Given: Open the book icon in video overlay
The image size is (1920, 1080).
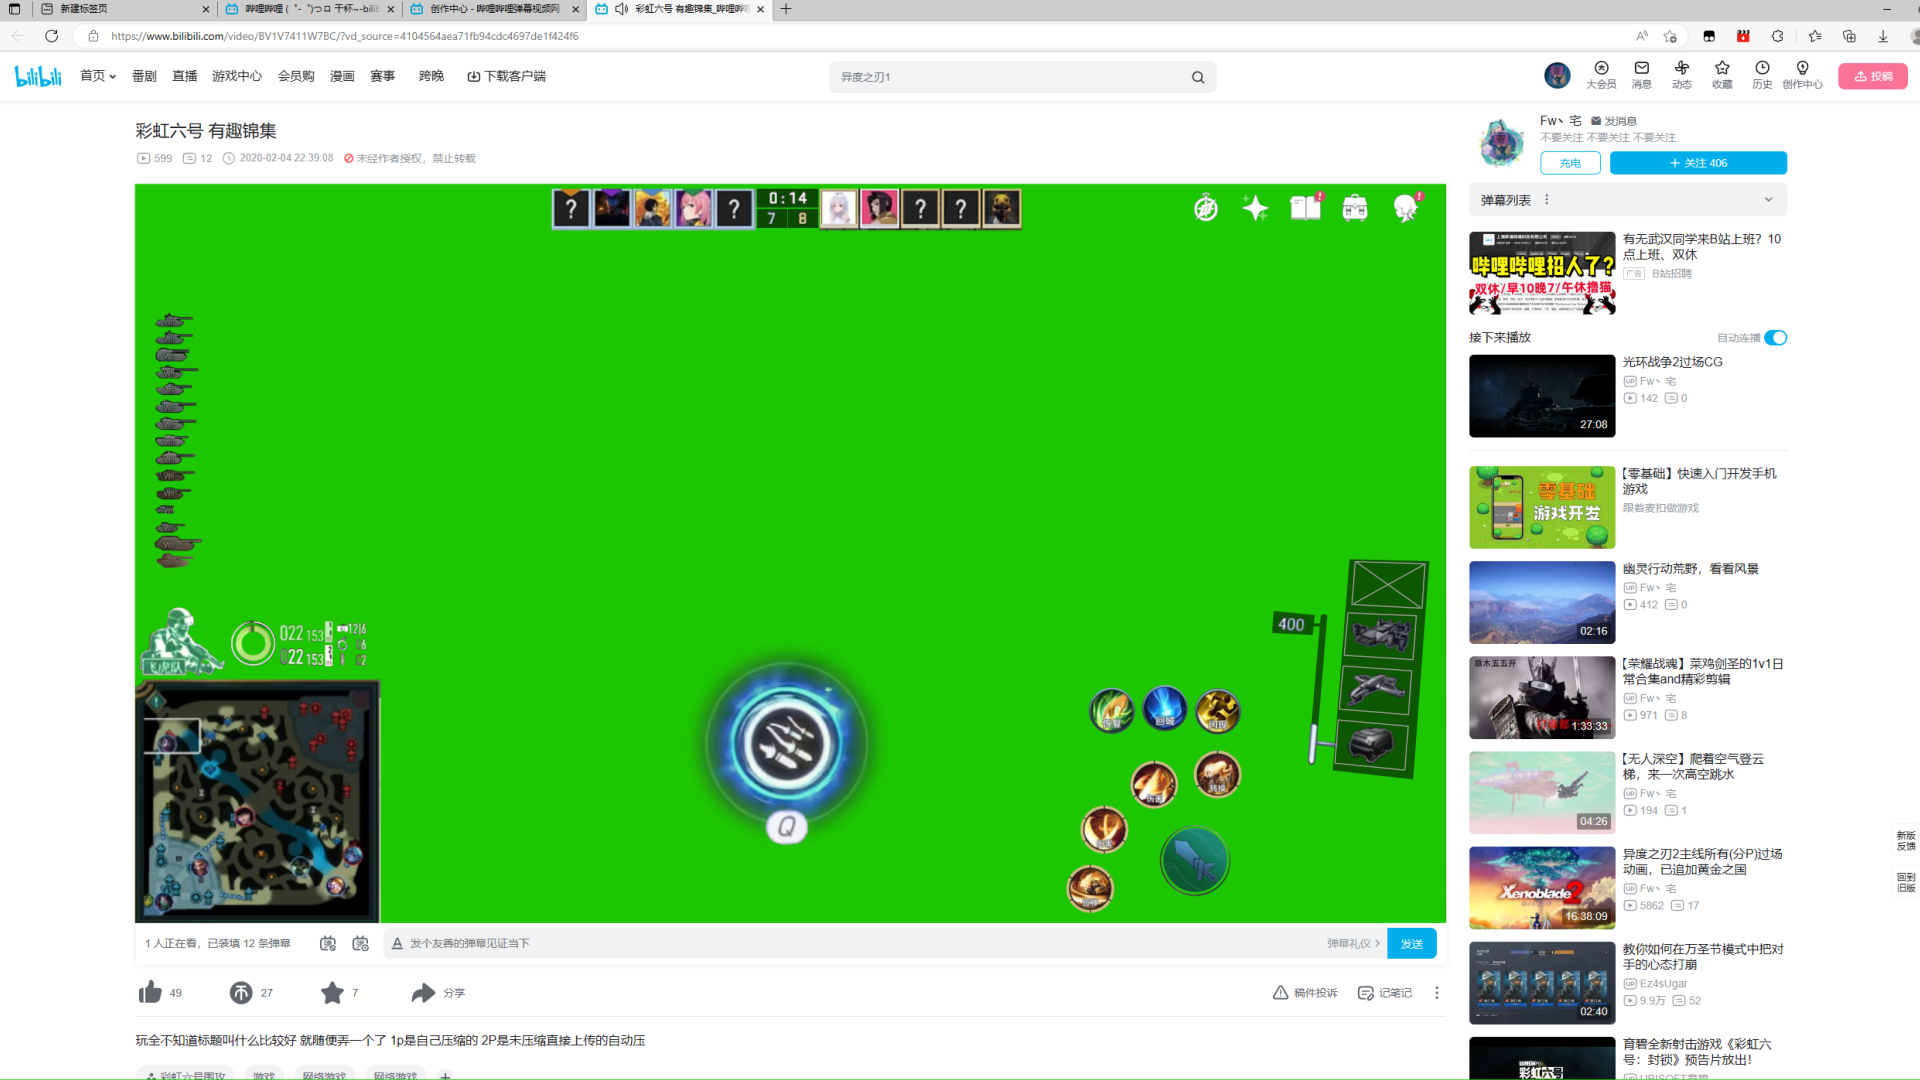Looking at the screenshot, I should (x=1305, y=207).
